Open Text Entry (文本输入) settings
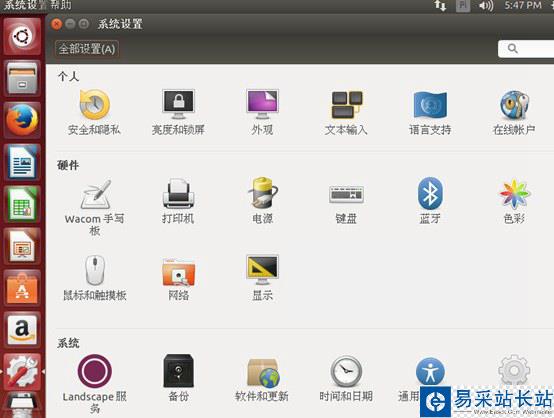The width and height of the screenshot is (554, 418). 346,112
